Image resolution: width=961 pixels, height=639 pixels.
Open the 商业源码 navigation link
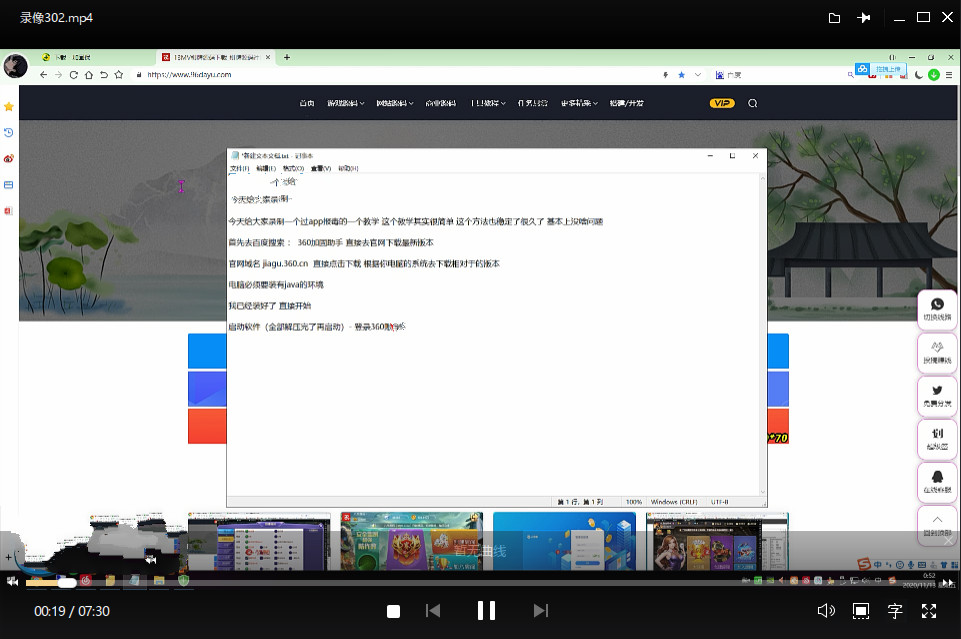point(441,103)
